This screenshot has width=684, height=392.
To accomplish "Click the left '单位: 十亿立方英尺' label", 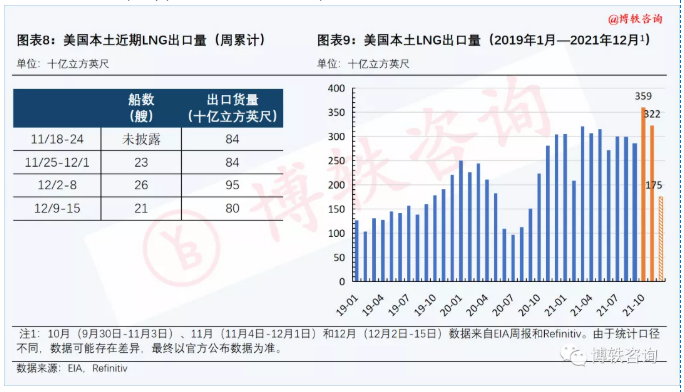I will (63, 64).
